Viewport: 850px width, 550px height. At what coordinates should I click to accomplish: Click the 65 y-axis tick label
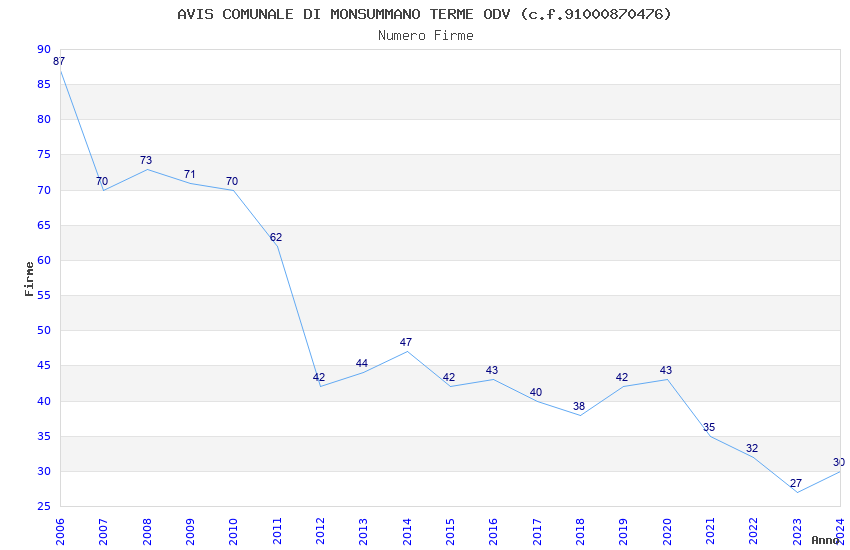[44, 225]
